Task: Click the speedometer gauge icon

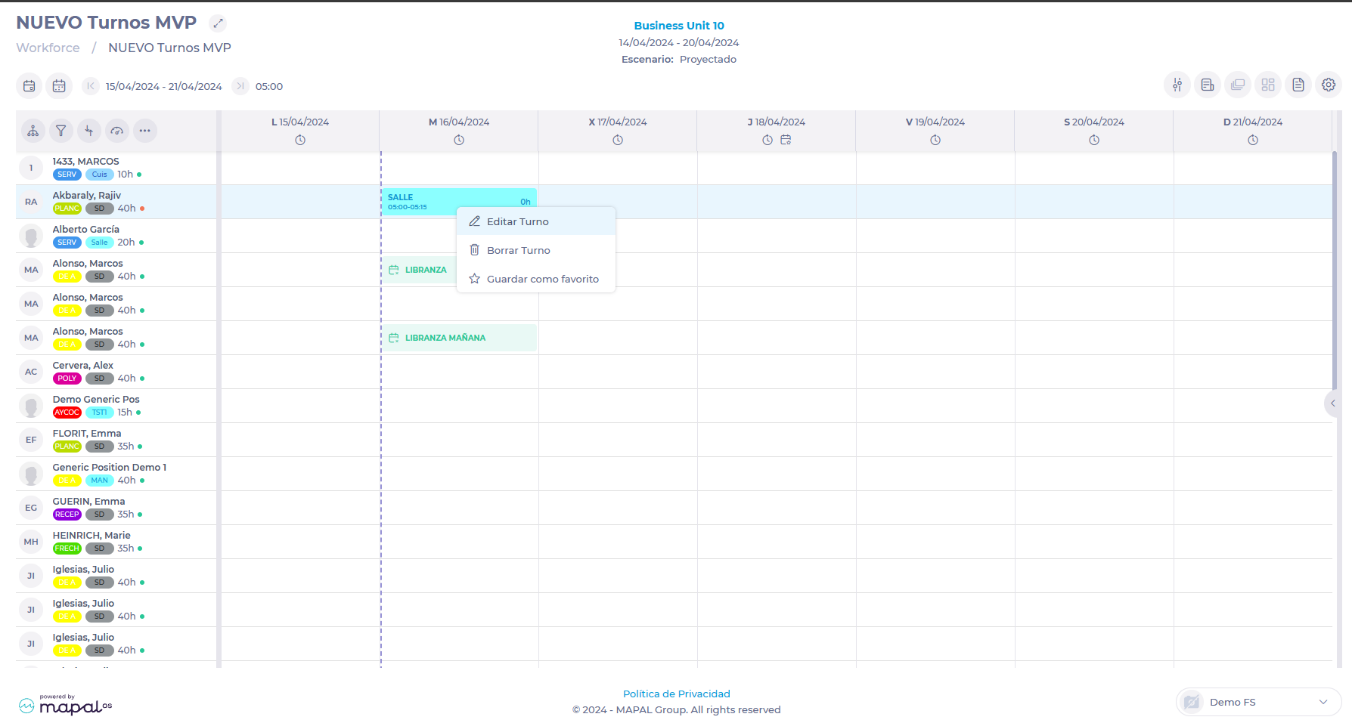Action: tap(117, 131)
